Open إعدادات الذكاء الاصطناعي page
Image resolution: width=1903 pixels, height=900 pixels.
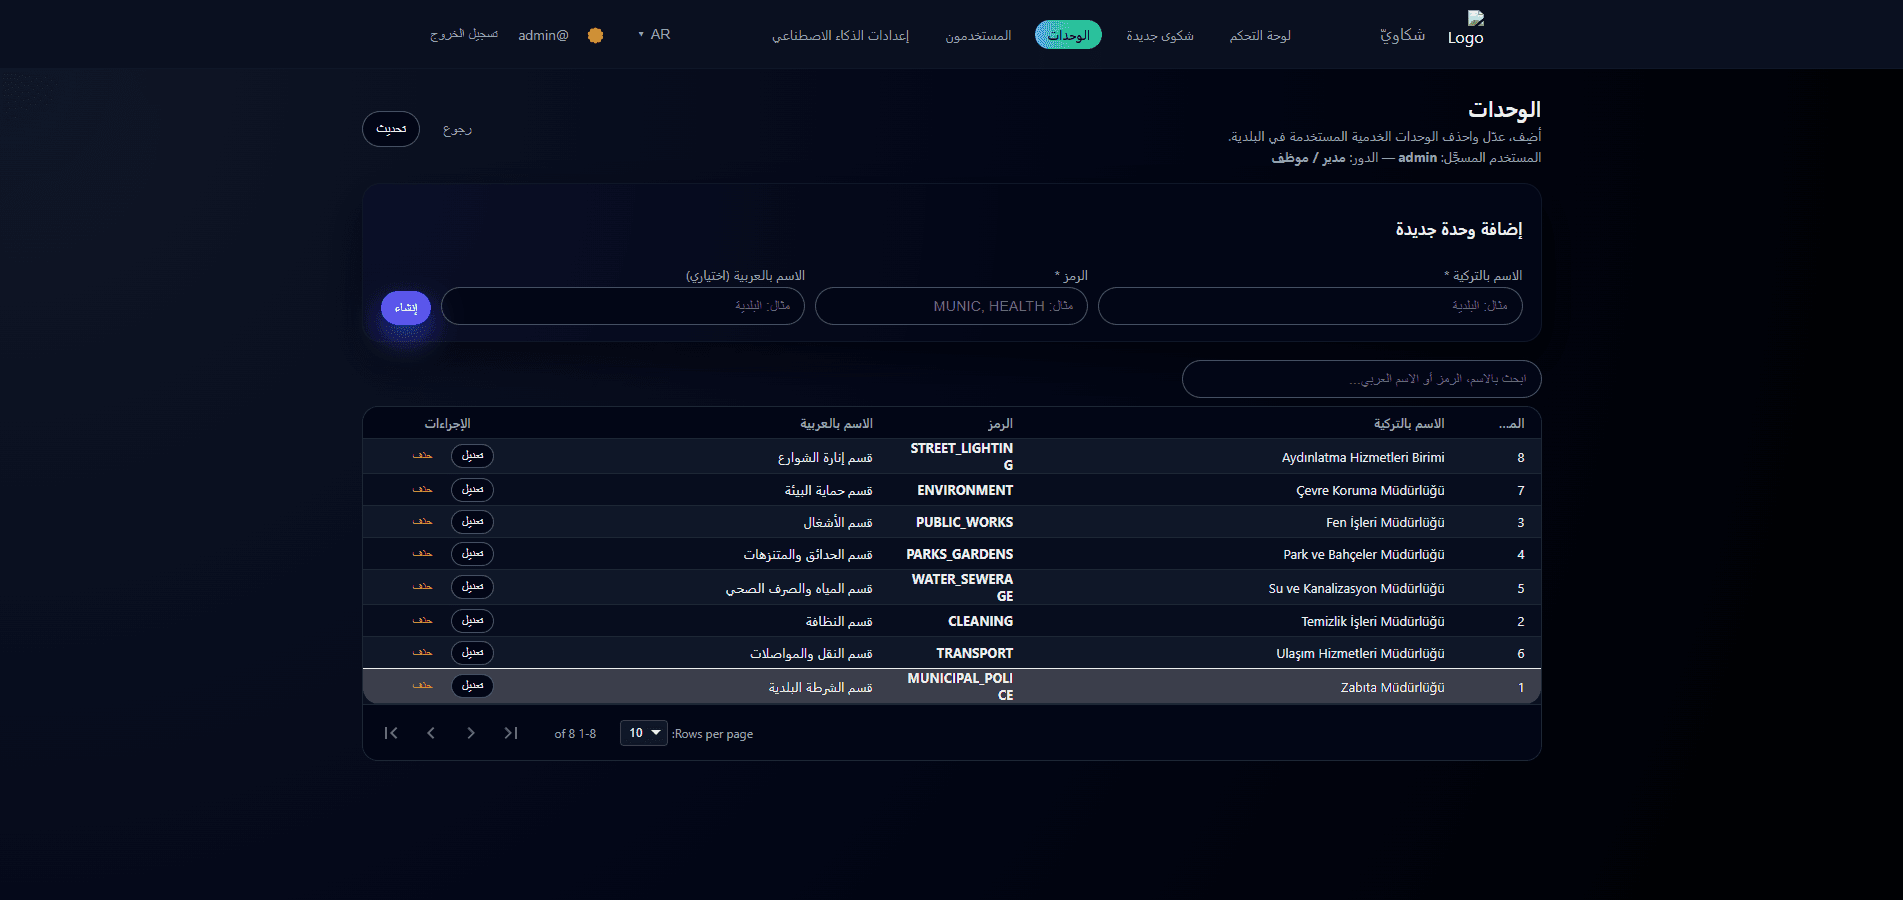pyautogui.click(x=842, y=34)
